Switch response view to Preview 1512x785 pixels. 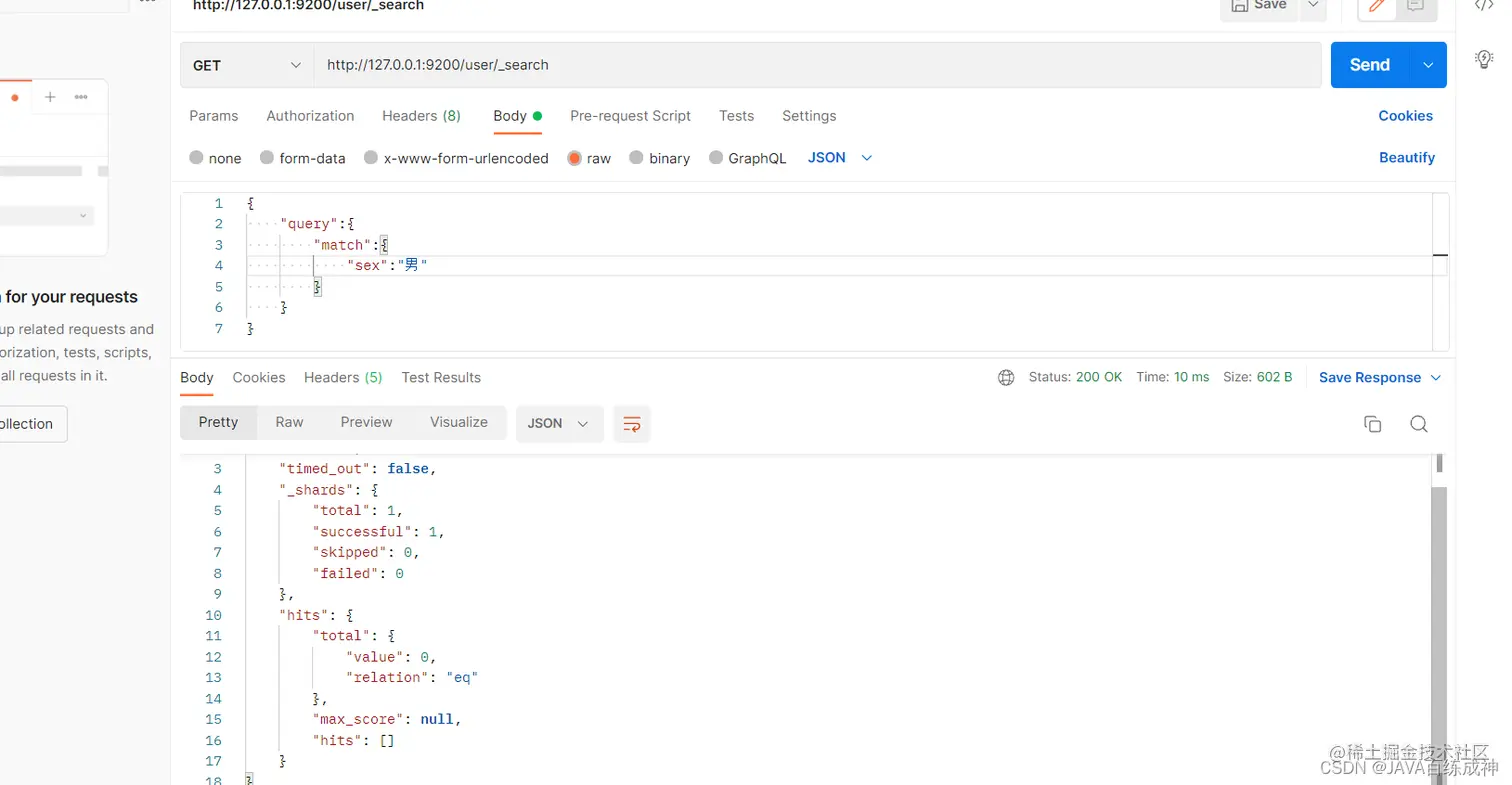pyautogui.click(x=366, y=422)
